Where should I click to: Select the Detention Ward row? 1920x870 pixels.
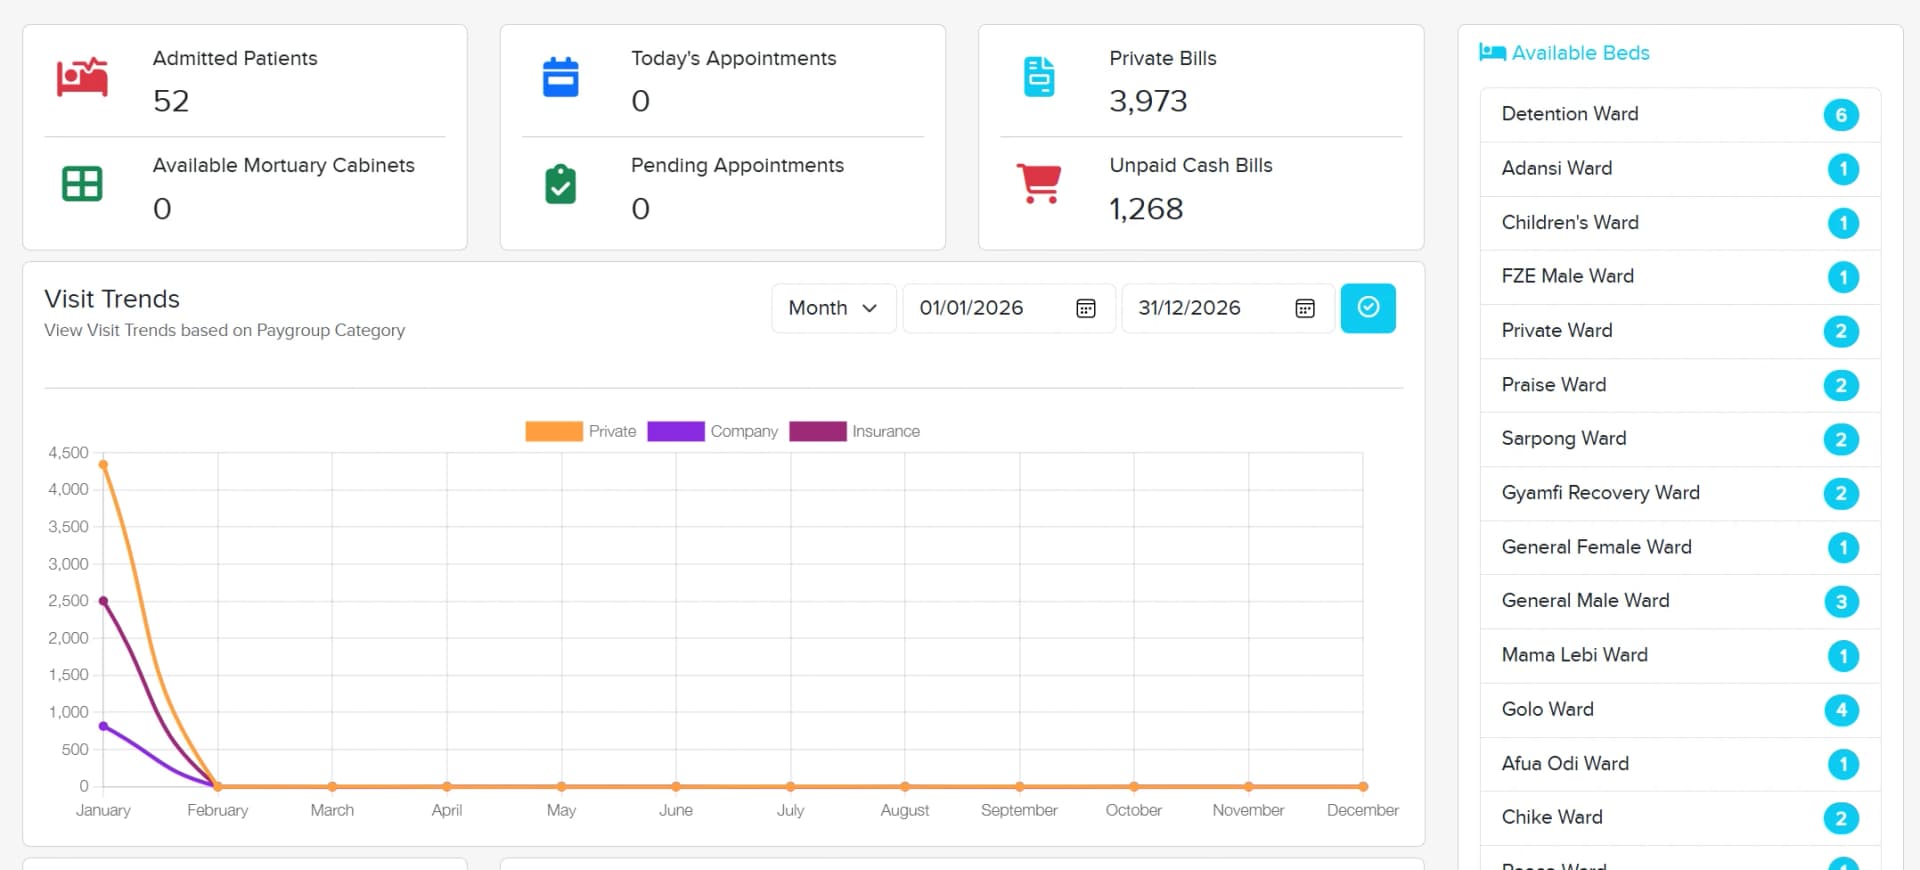pyautogui.click(x=1680, y=114)
